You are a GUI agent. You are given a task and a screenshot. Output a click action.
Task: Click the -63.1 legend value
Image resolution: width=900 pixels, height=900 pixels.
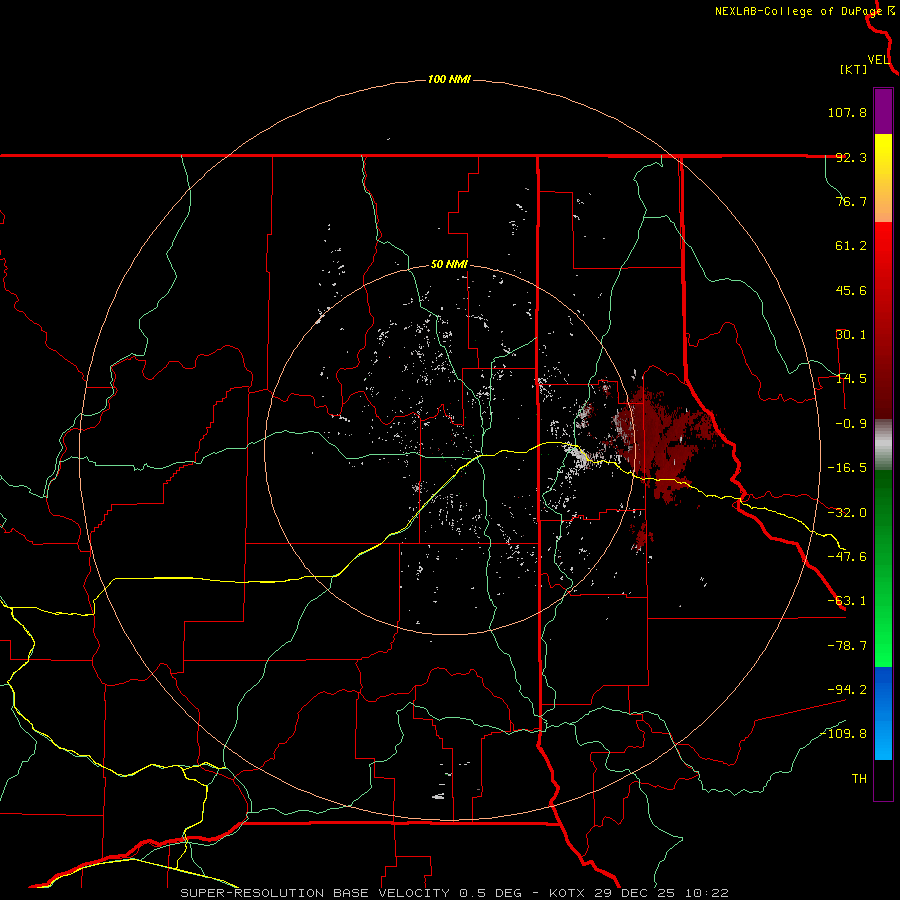tap(847, 601)
